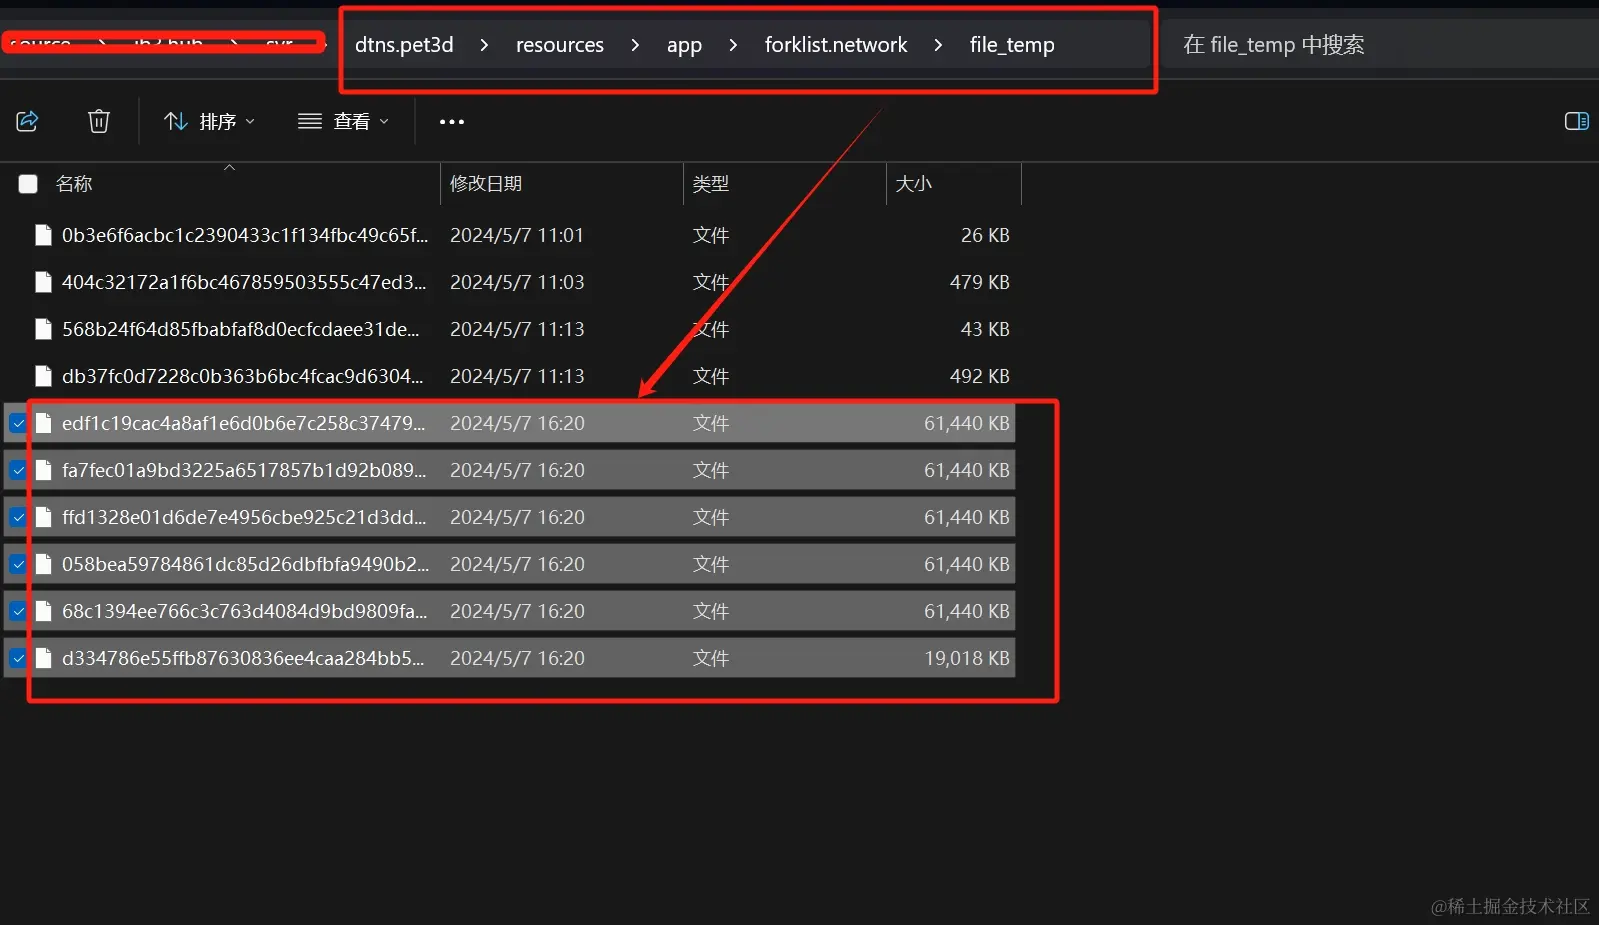Navigate to forklist.network breadcrumb
The image size is (1599, 925).
point(836,45)
